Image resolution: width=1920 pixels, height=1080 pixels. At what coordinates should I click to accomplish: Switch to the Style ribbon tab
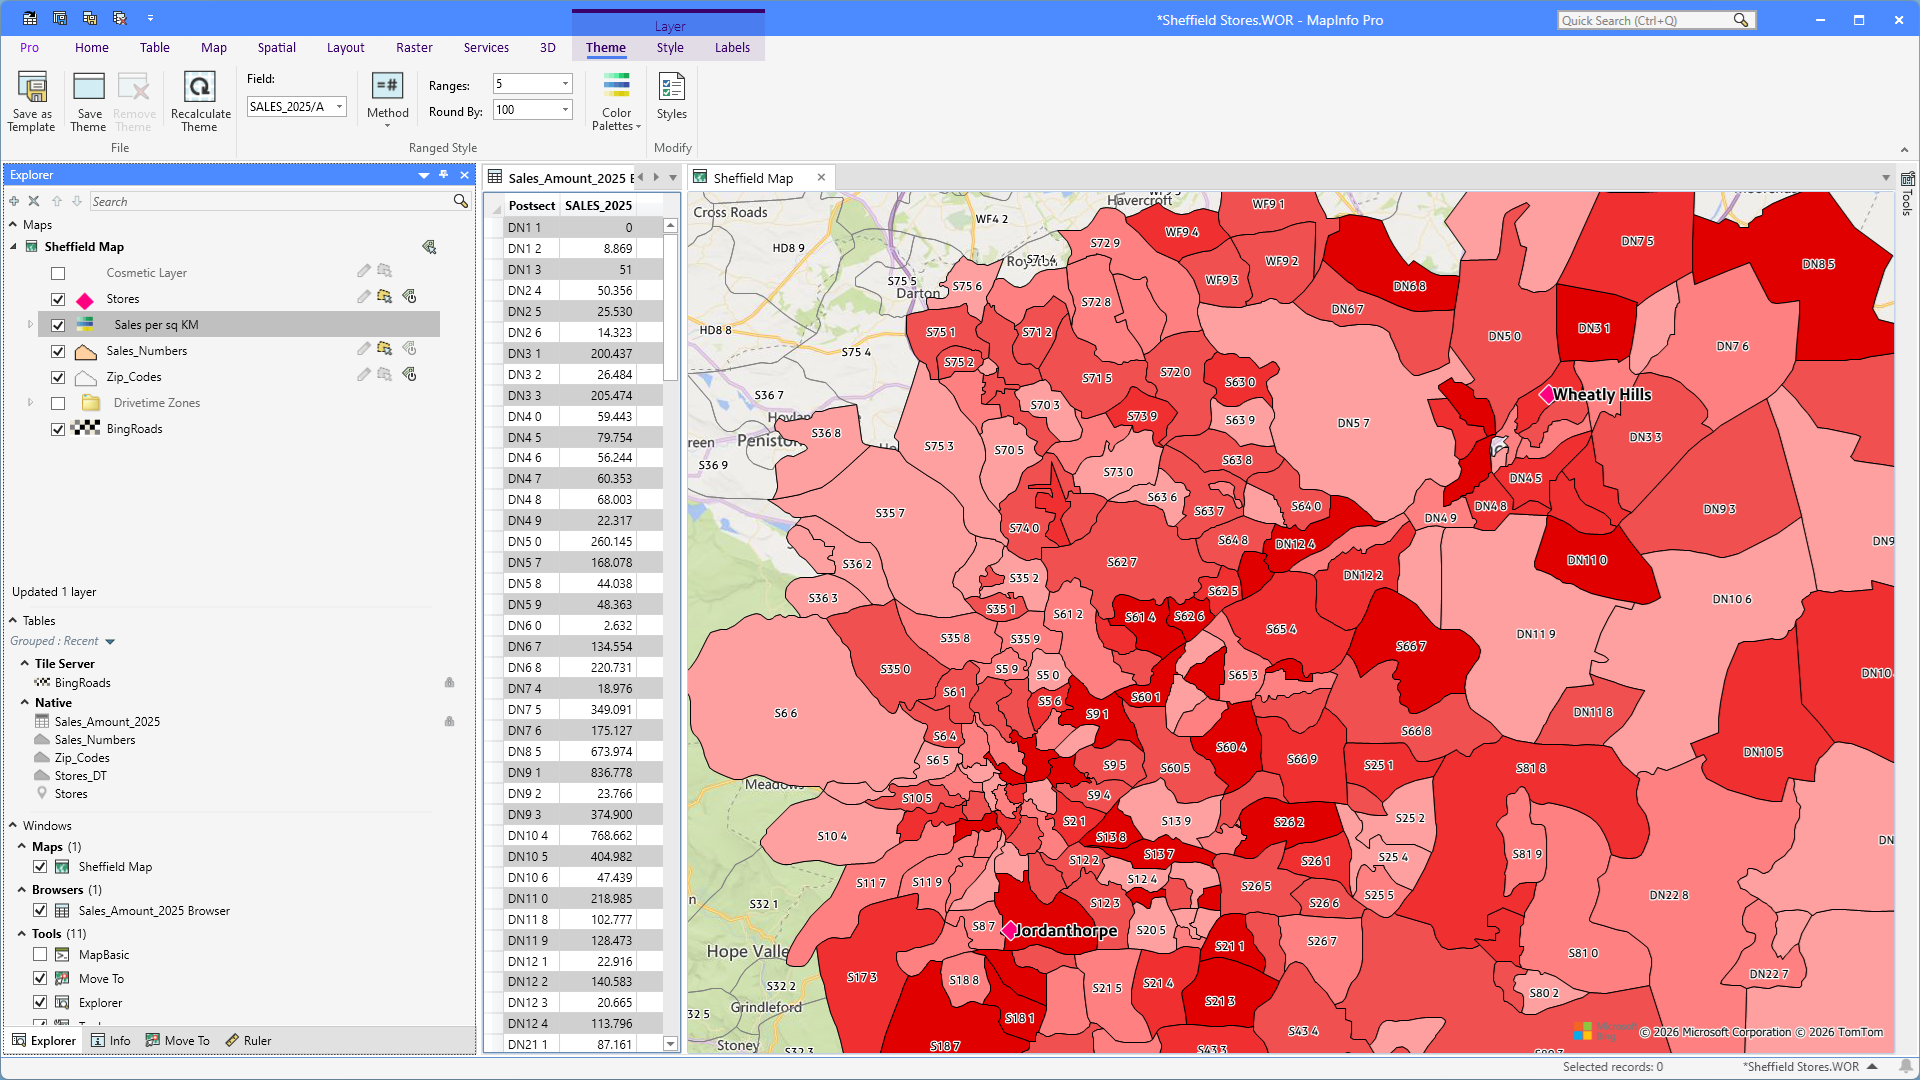click(670, 48)
